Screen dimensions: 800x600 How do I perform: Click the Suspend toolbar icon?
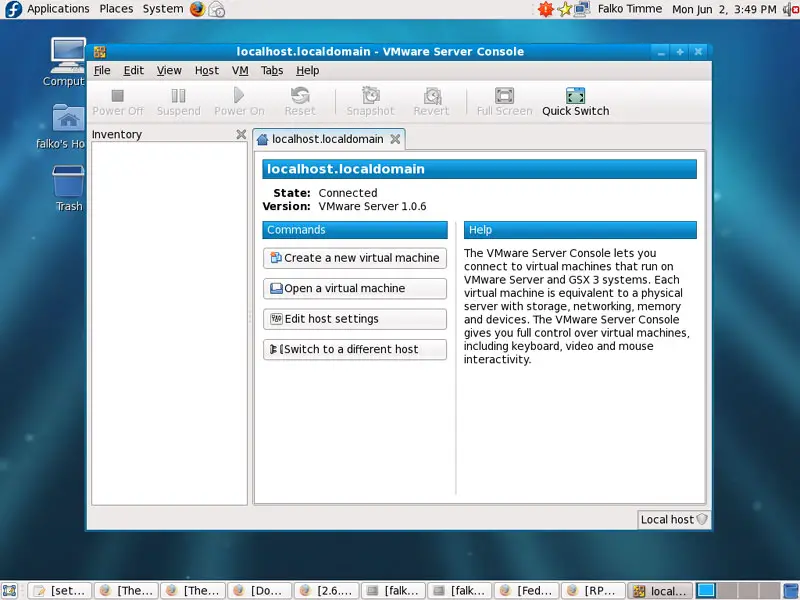178,96
